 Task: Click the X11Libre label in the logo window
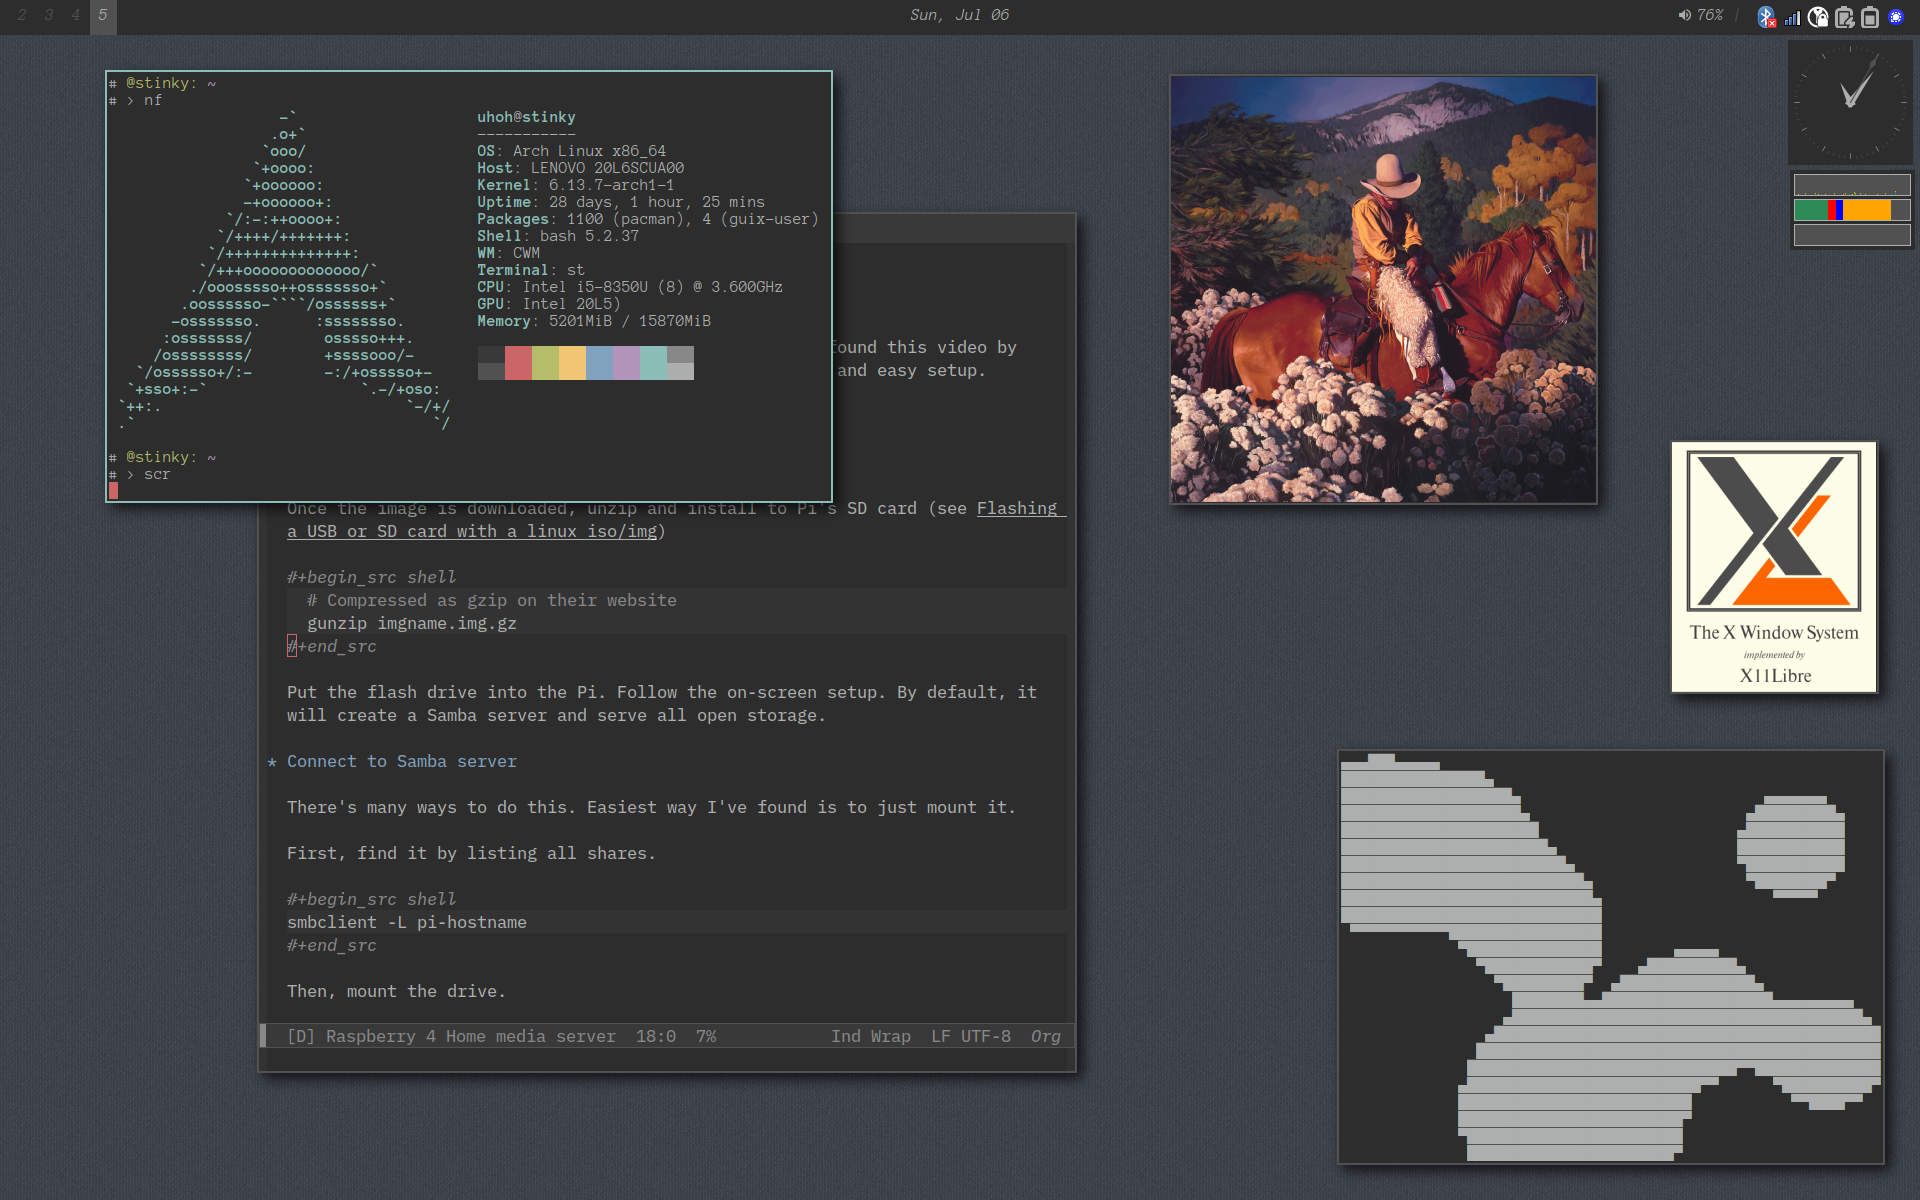coord(1775,675)
